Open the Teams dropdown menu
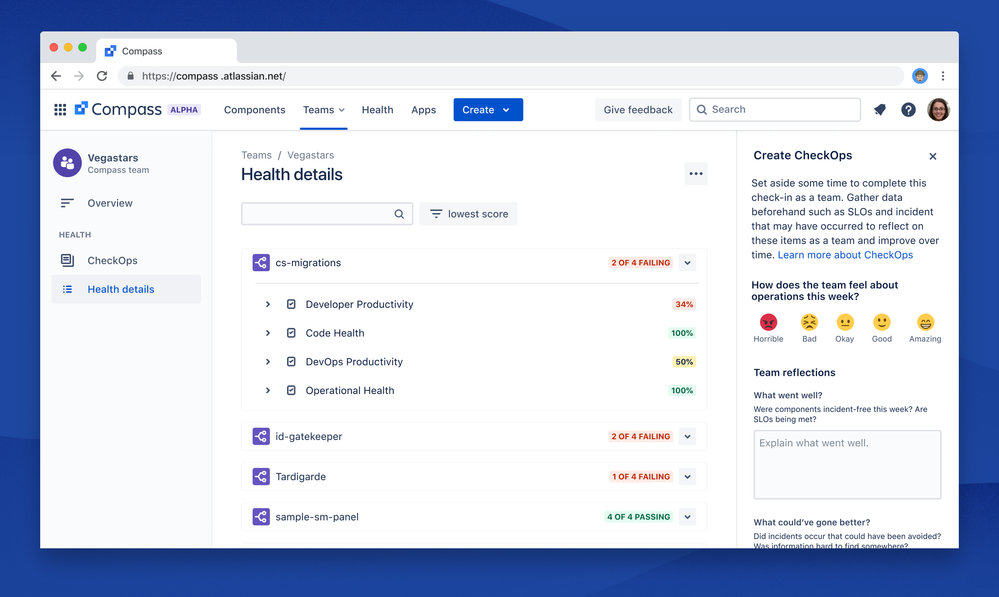This screenshot has width=999, height=597. pyautogui.click(x=324, y=110)
